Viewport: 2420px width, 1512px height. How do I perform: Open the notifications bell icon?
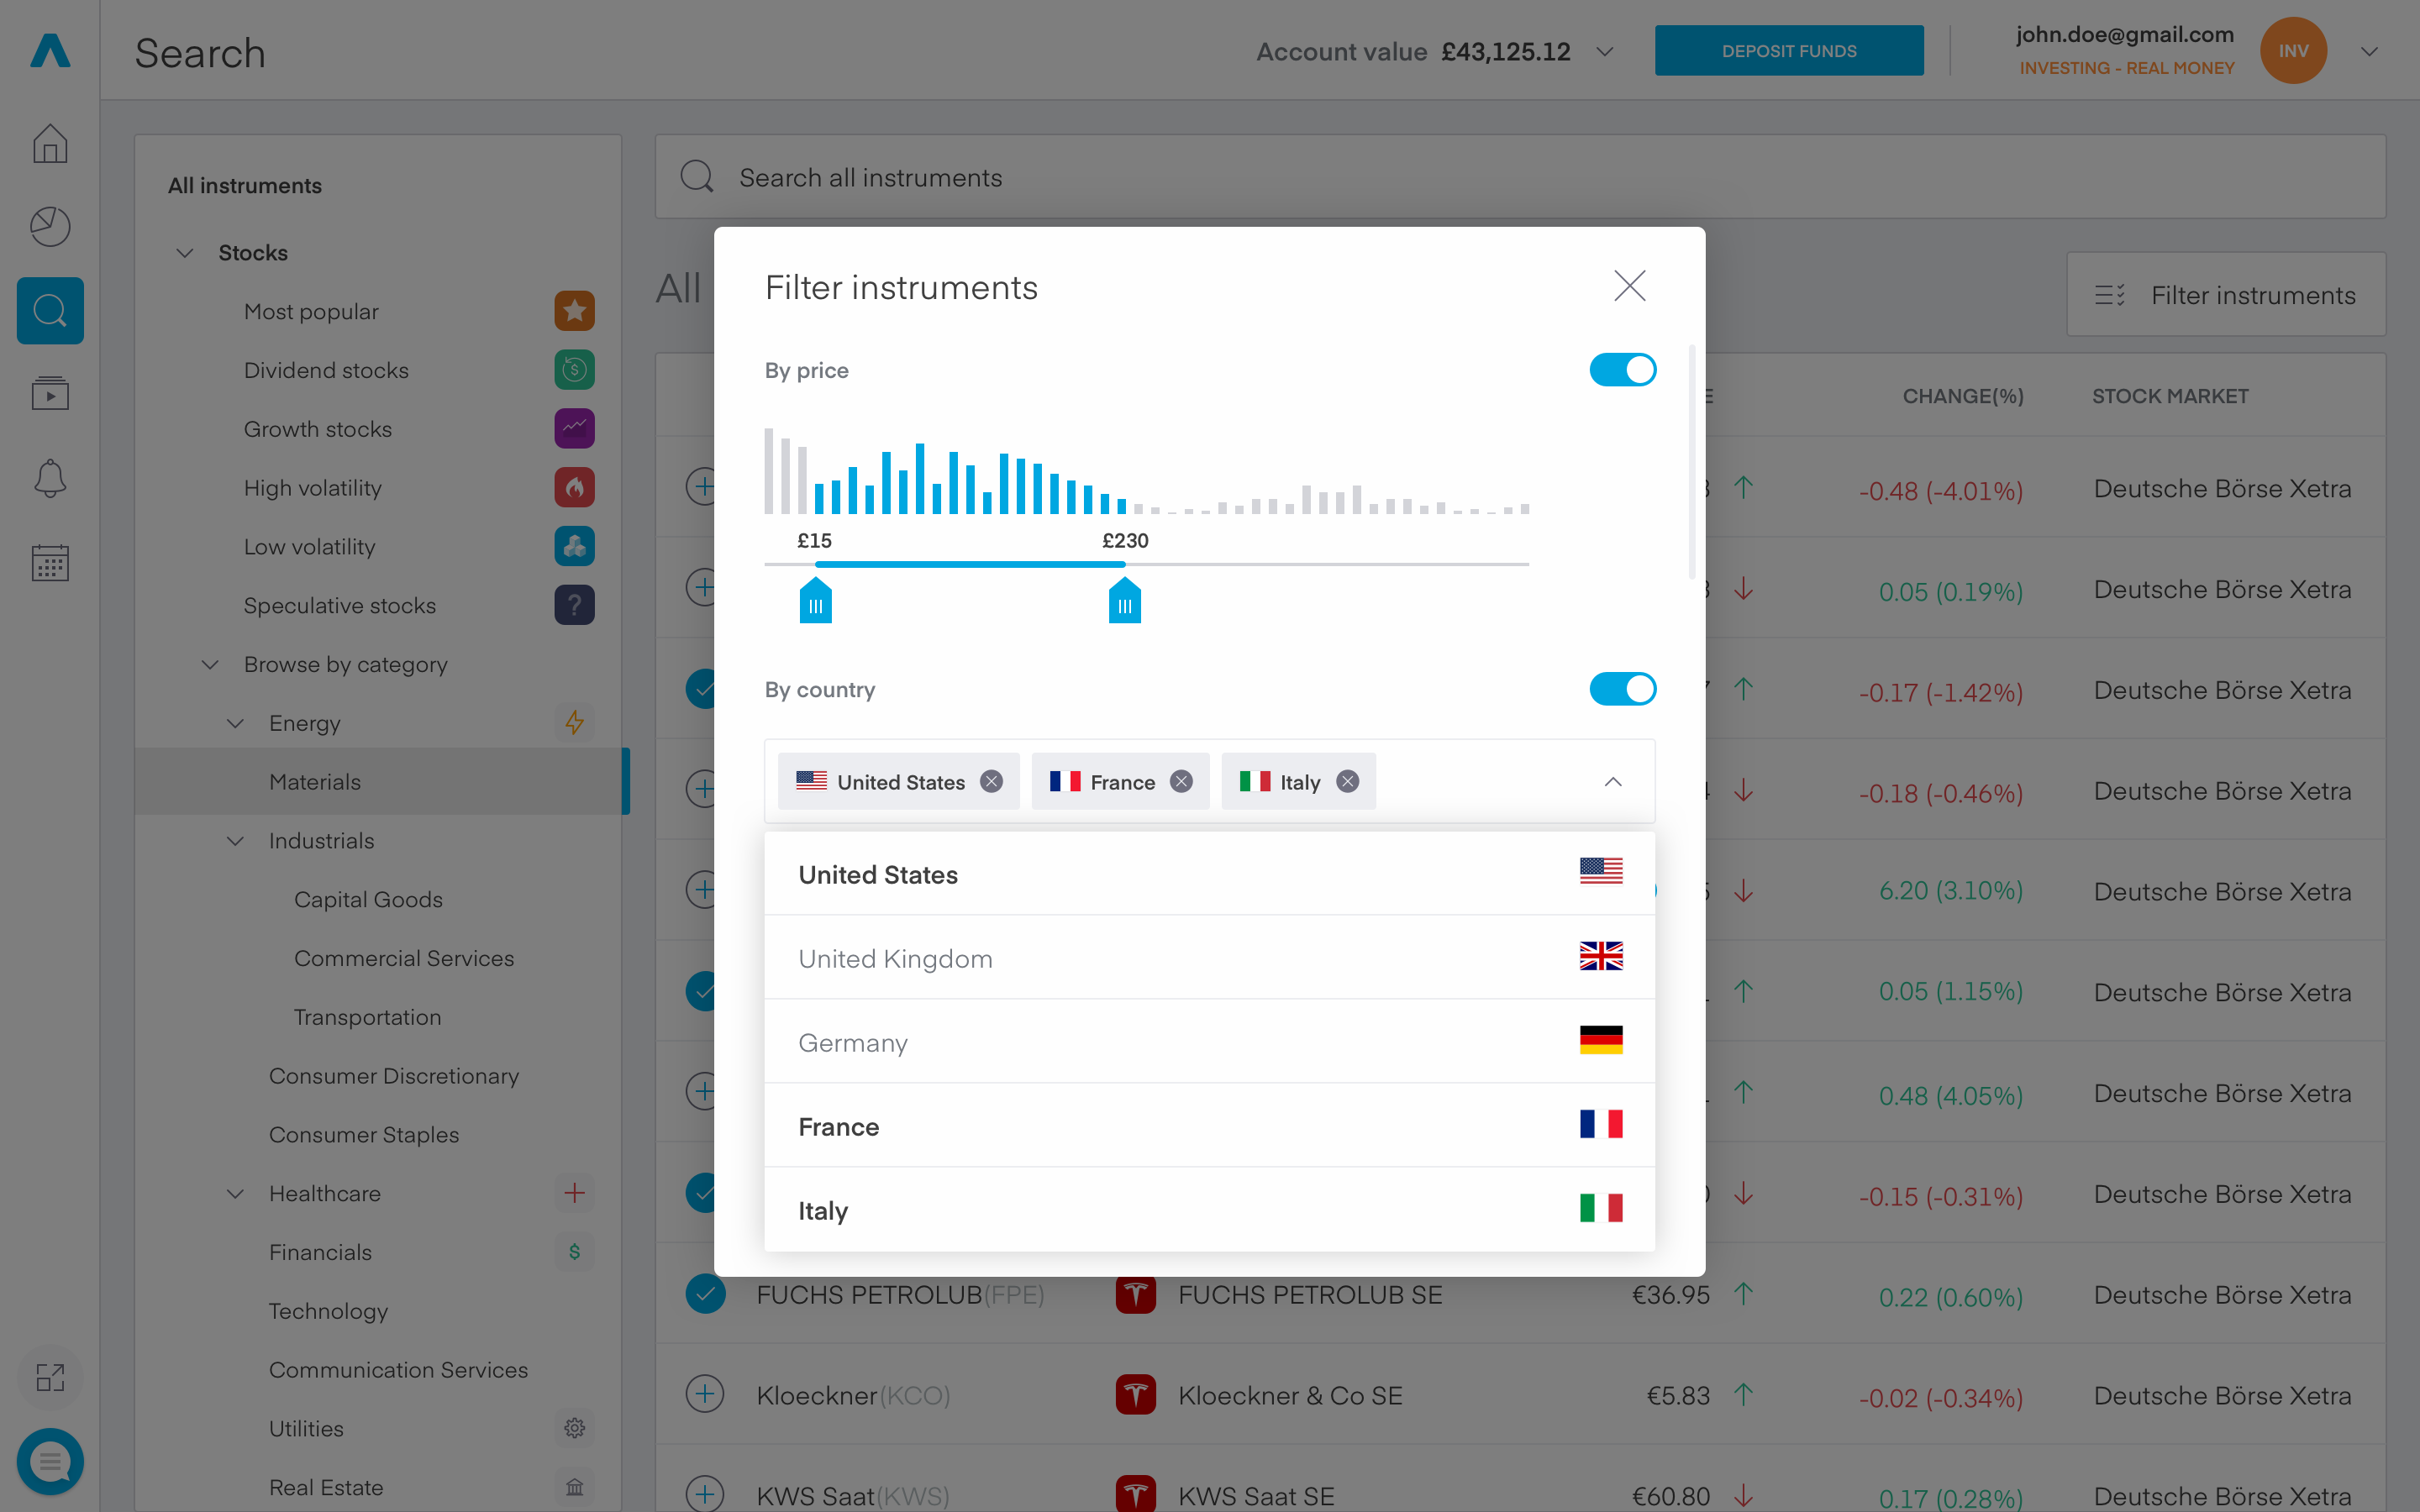(50, 478)
